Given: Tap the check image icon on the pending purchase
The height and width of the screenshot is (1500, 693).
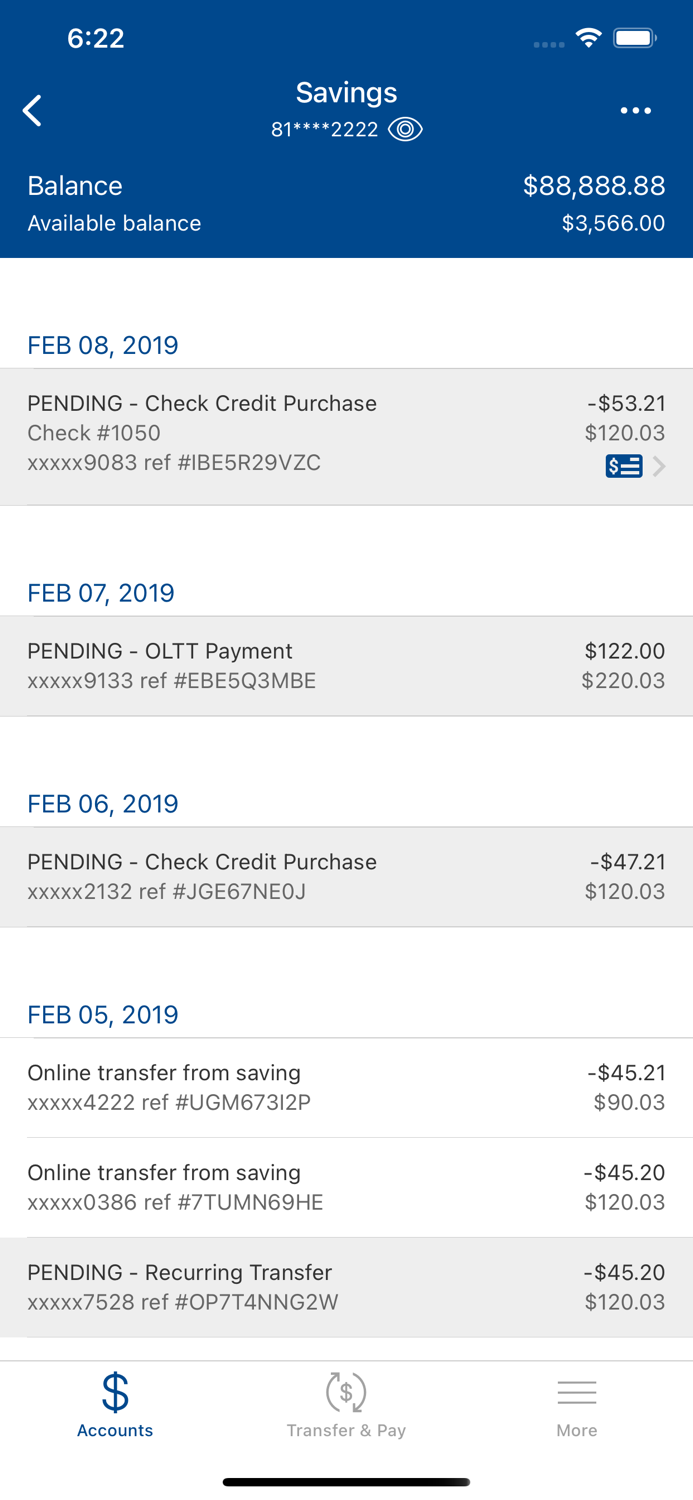Looking at the screenshot, I should point(624,466).
